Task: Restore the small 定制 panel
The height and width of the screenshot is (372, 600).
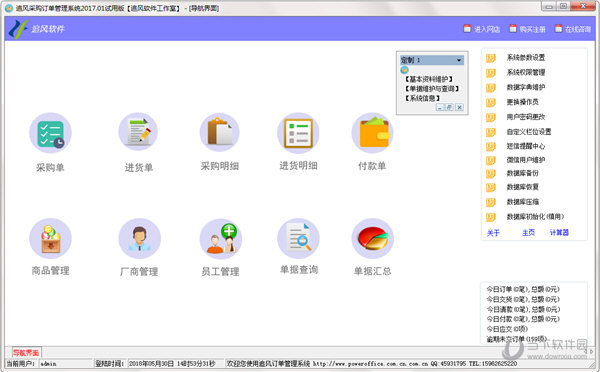Action: click(x=450, y=108)
